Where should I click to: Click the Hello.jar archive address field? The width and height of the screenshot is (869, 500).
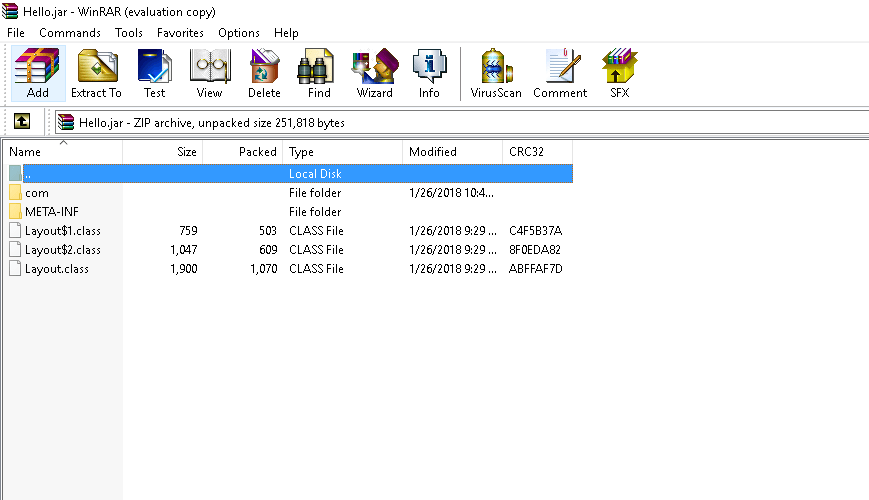(x=462, y=123)
